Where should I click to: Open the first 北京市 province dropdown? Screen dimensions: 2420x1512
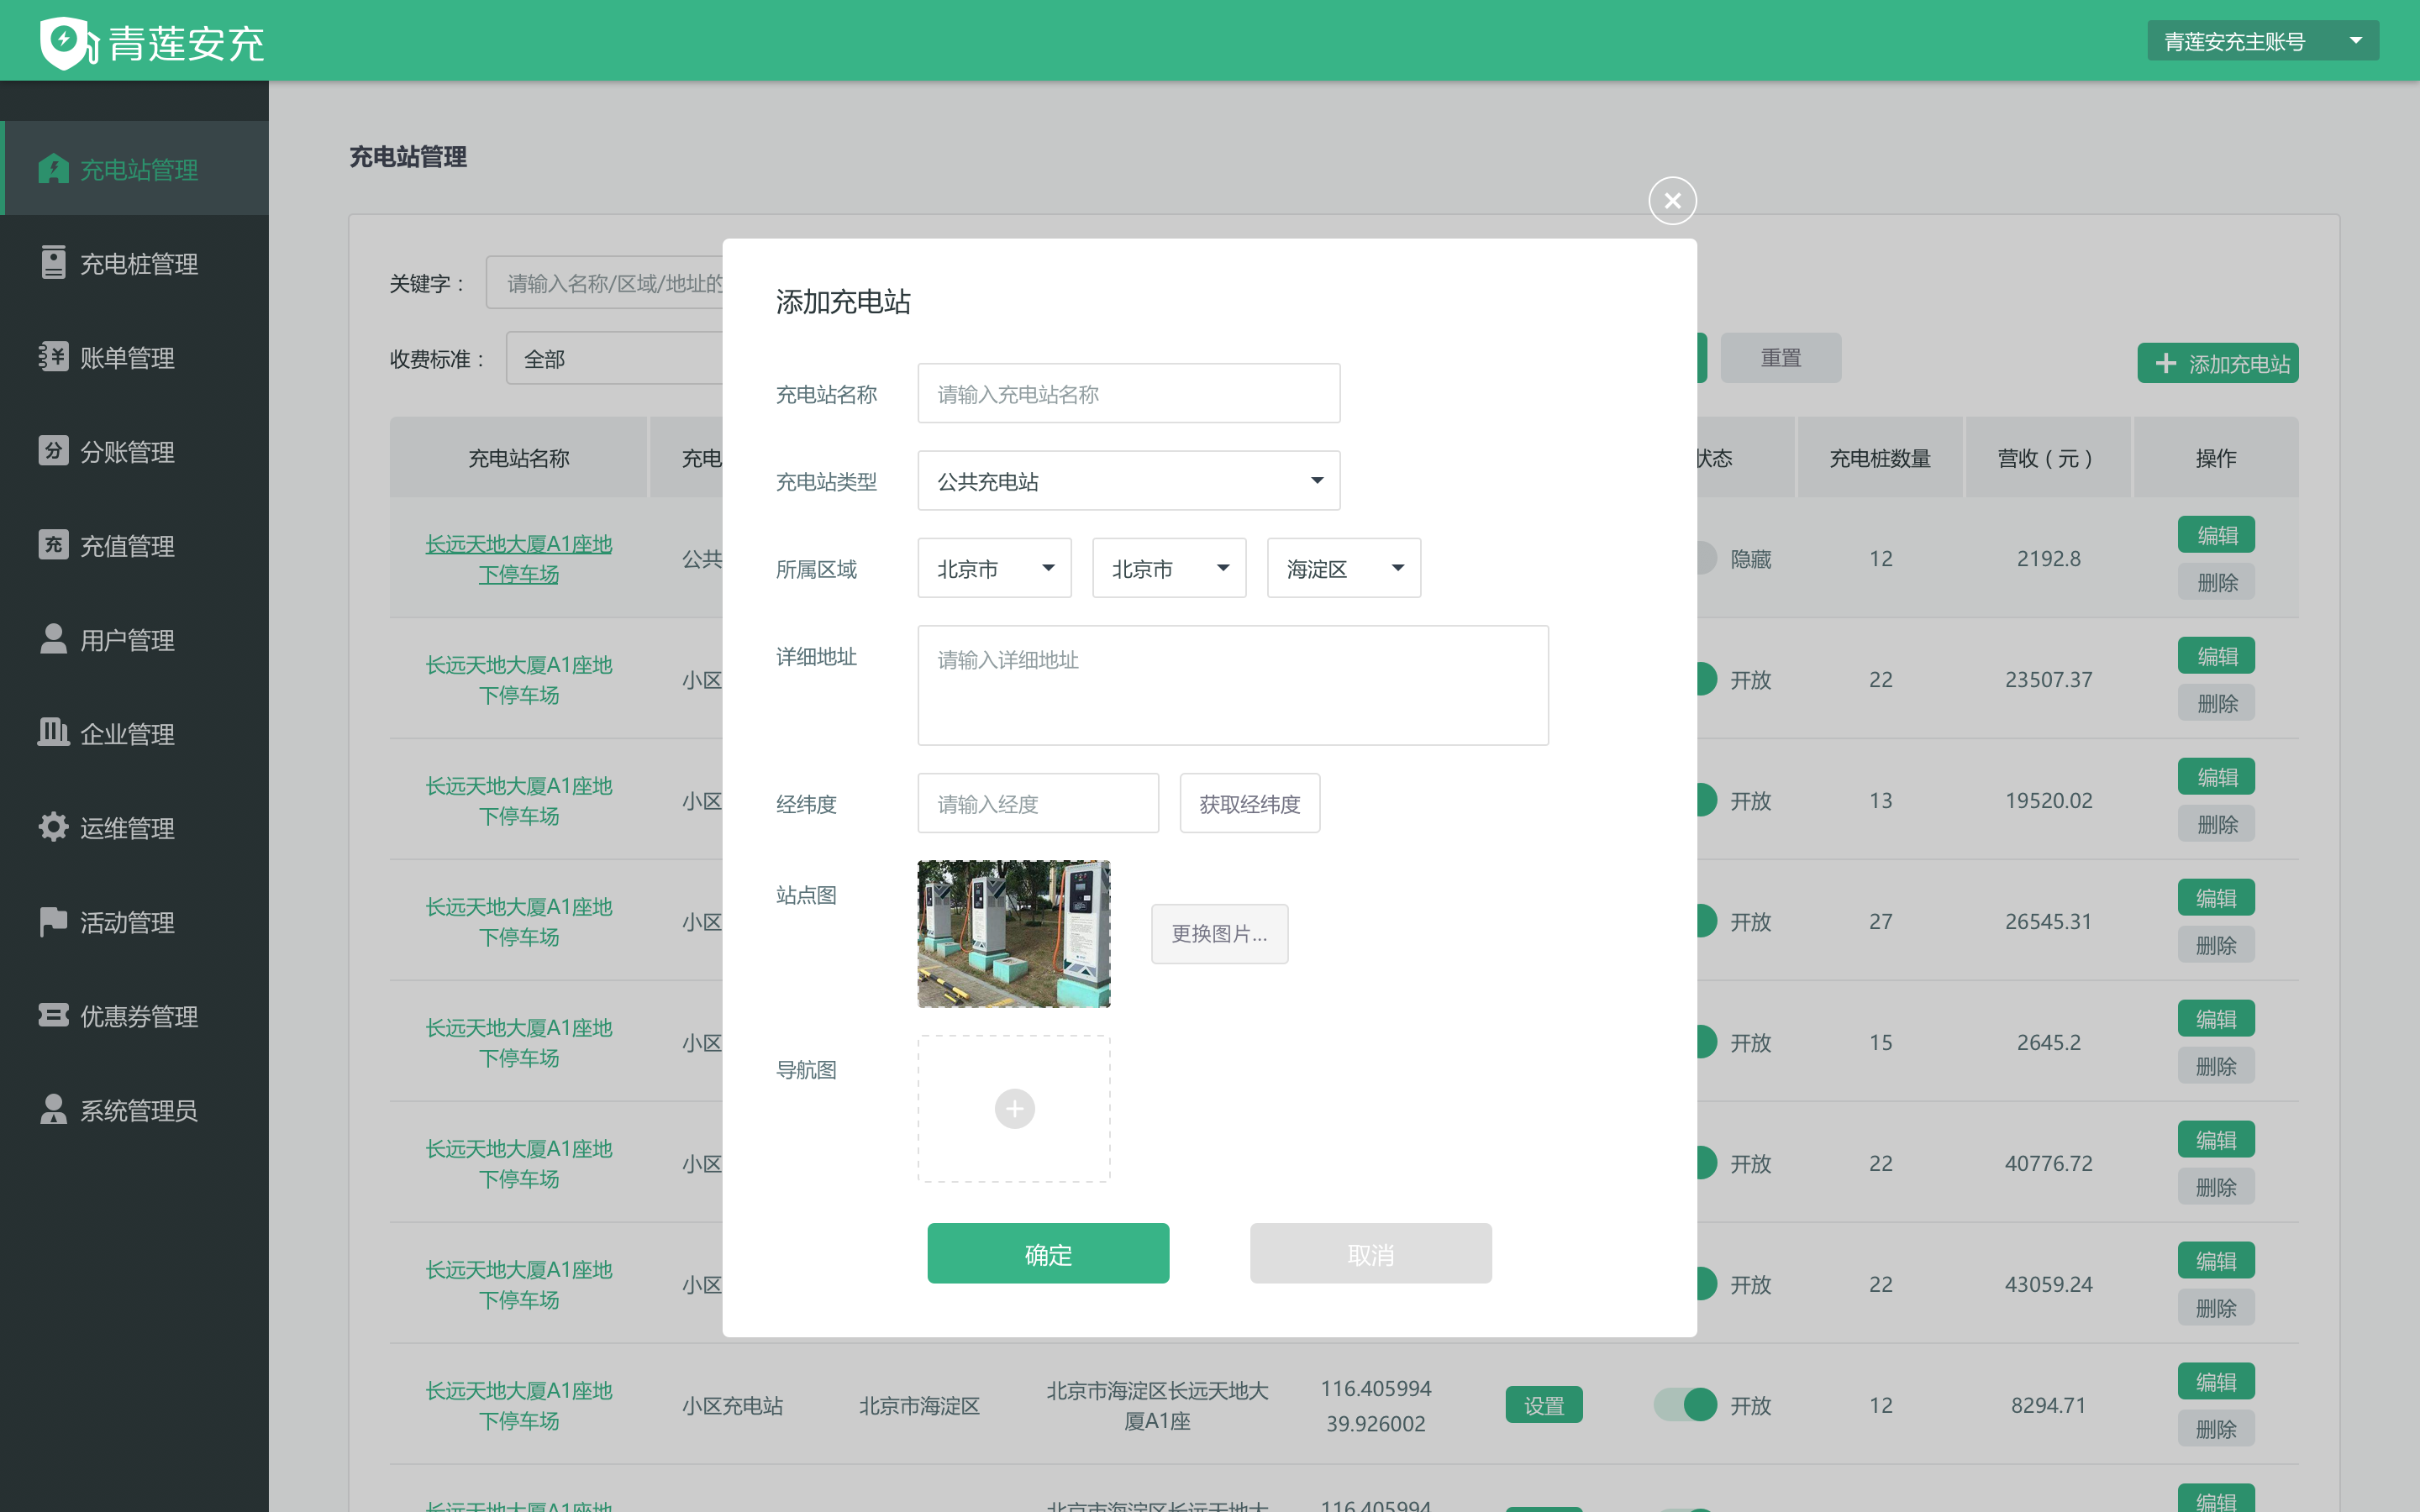[994, 568]
